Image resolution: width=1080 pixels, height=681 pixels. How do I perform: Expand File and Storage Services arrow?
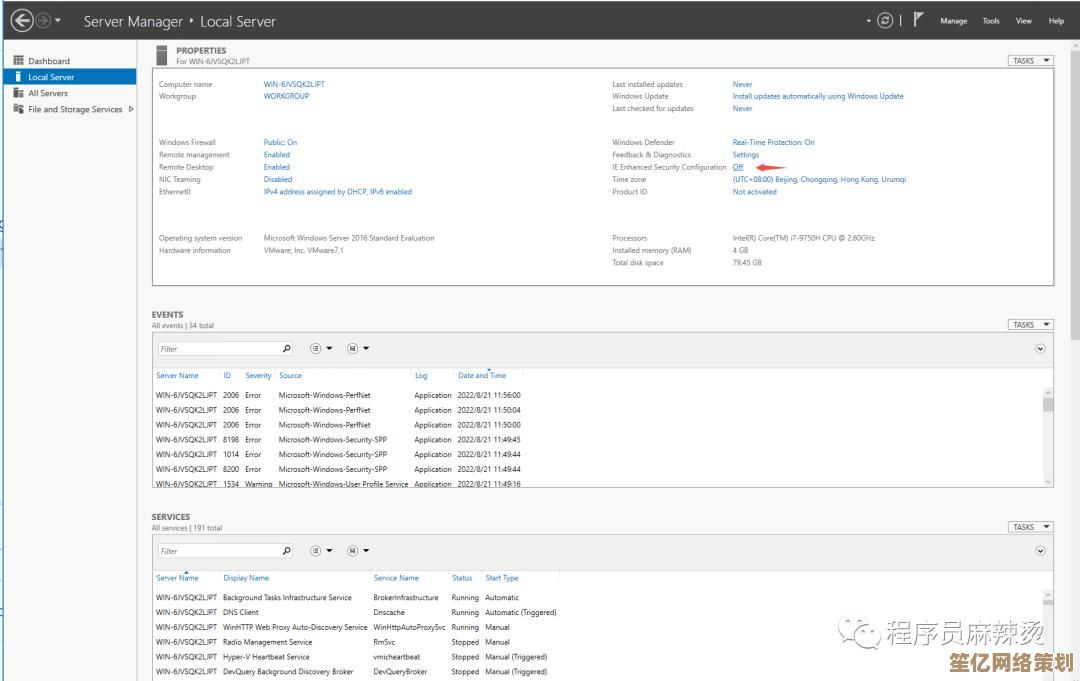[131, 109]
